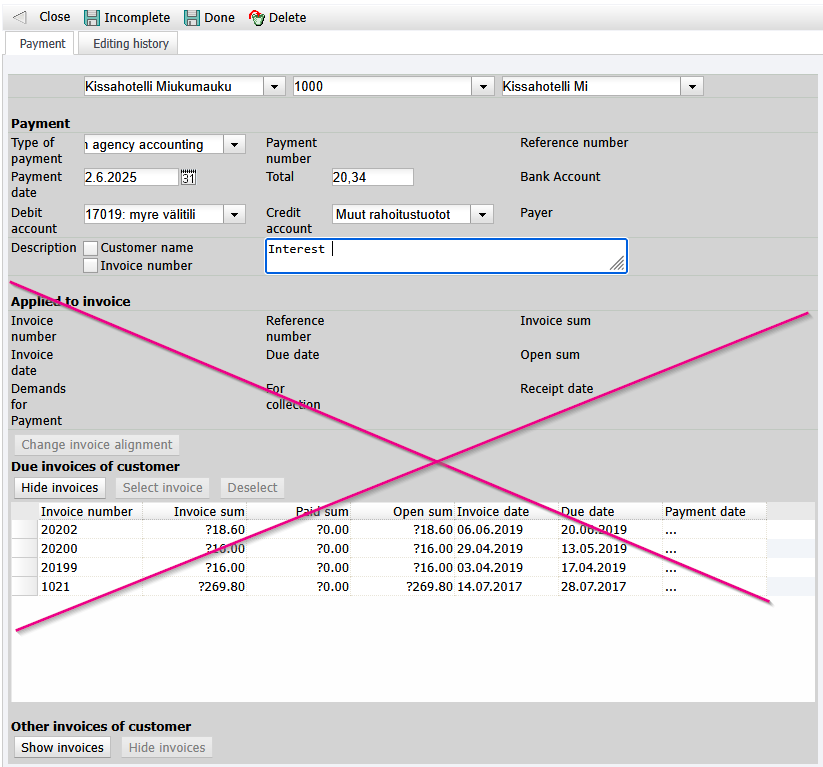
Task: Click open sum ?269.80
Action: click(x=429, y=586)
